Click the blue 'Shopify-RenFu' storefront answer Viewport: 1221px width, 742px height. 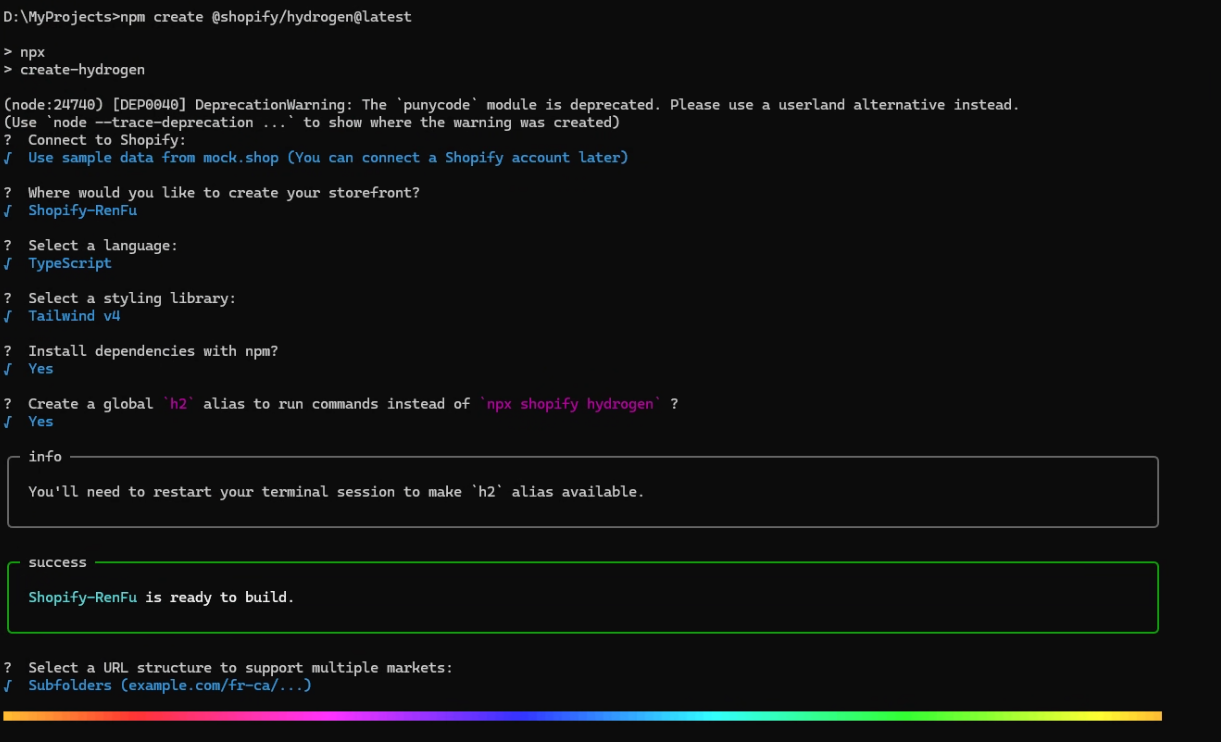click(82, 211)
